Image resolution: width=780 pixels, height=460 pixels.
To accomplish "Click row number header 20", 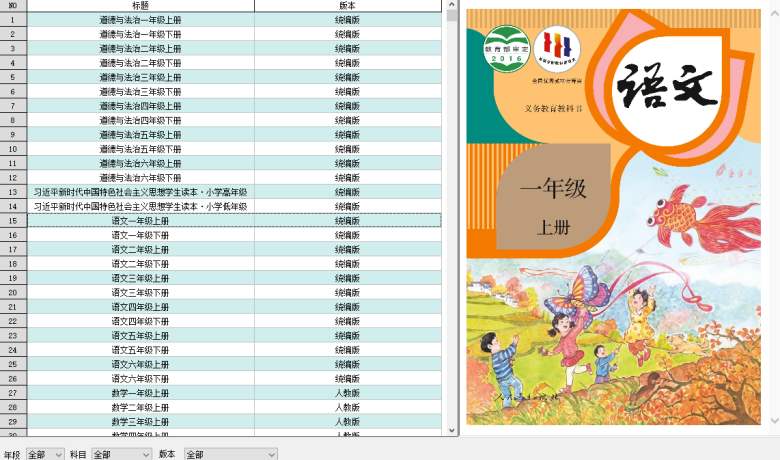I will [13, 292].
